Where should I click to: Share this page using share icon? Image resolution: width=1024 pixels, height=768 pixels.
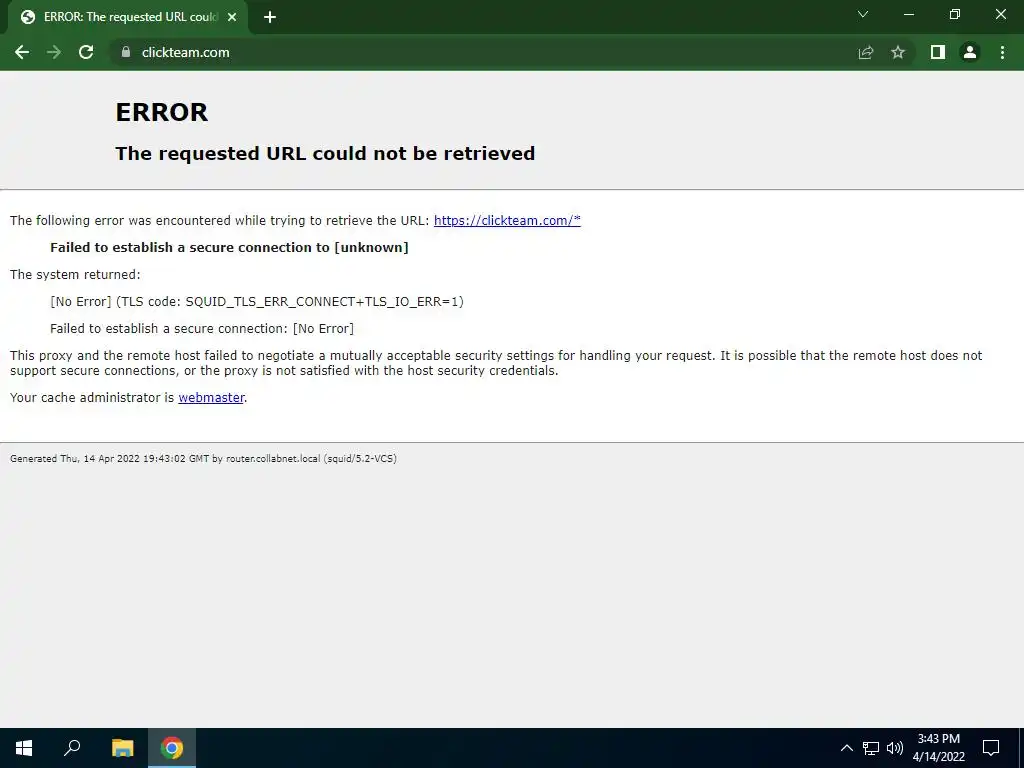click(866, 52)
